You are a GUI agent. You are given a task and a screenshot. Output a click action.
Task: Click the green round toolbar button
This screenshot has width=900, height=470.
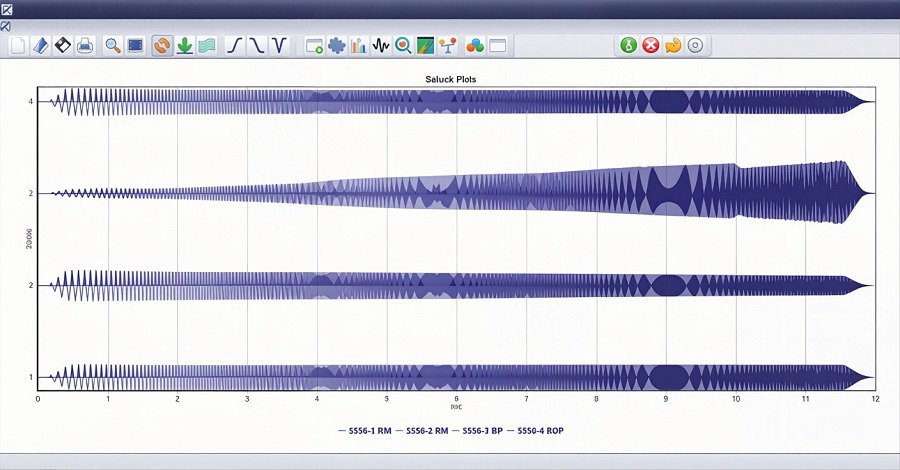tap(629, 45)
